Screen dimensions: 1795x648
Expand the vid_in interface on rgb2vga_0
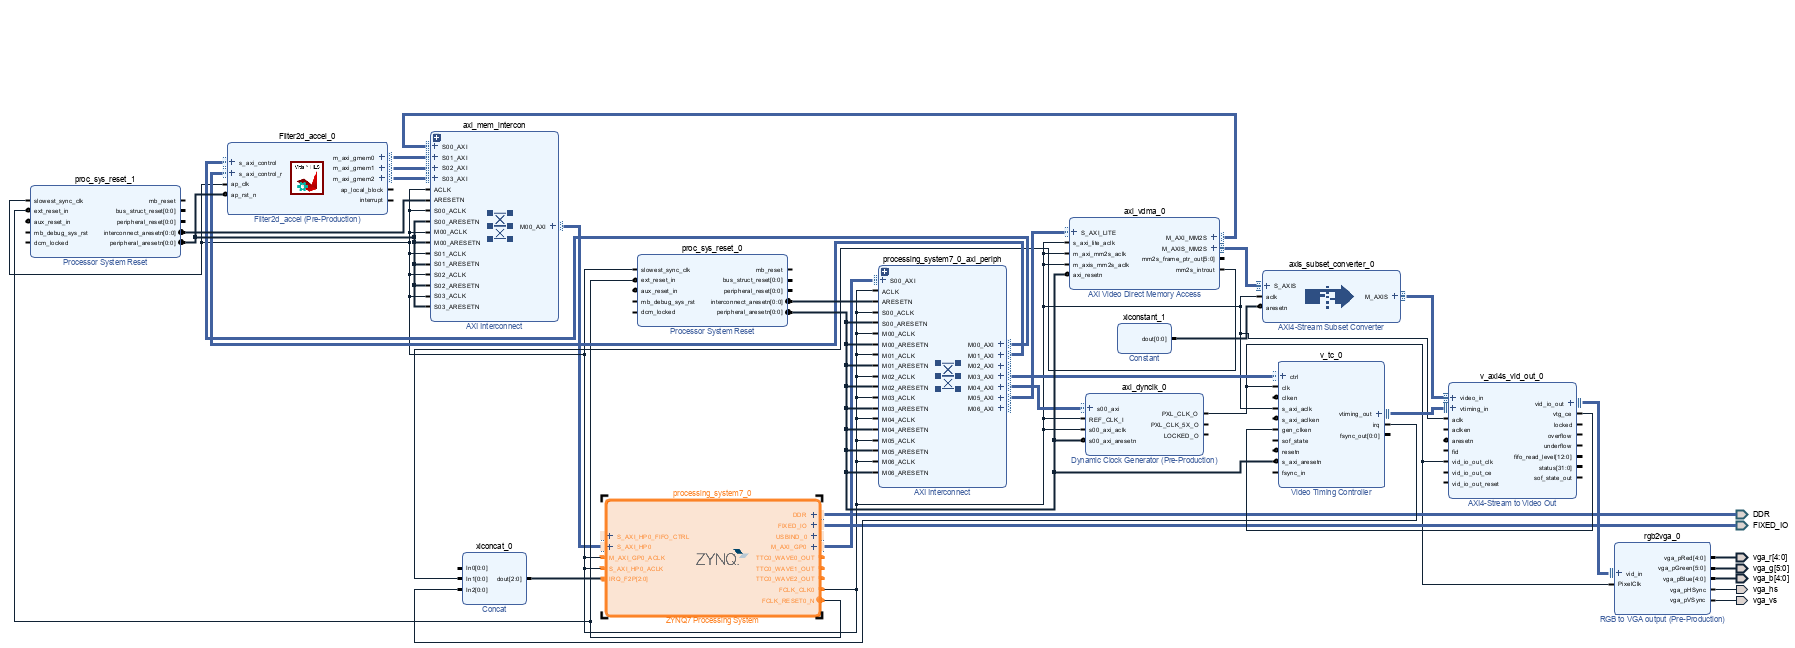click(1619, 574)
